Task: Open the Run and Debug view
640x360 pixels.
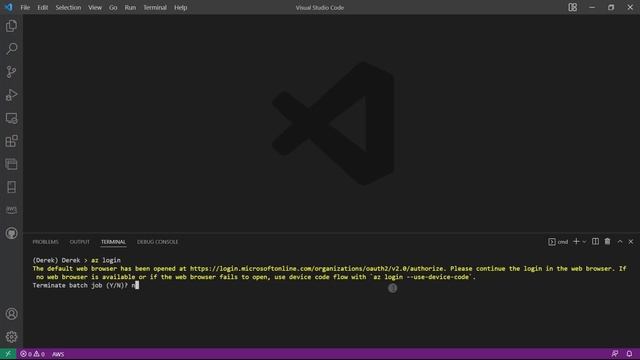Action: [11, 95]
